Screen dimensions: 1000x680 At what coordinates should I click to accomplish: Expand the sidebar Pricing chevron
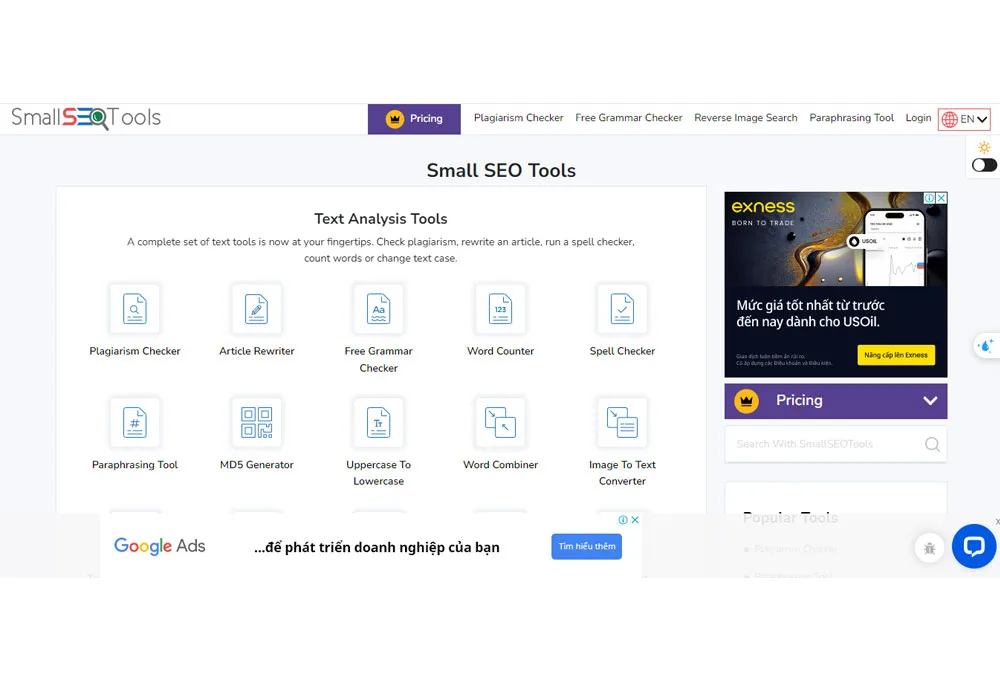(x=930, y=401)
